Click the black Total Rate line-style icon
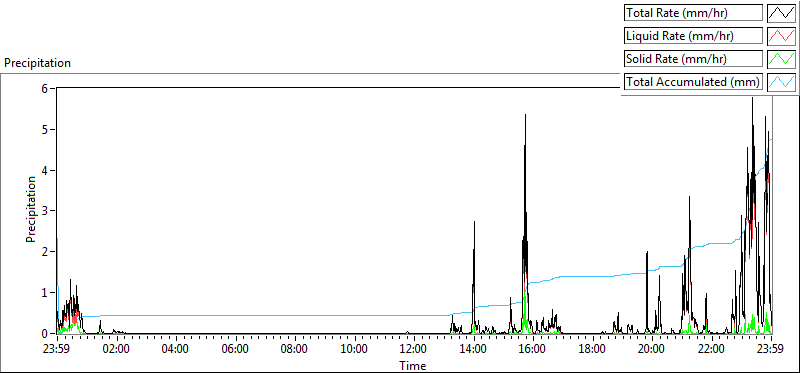800x373 pixels. point(781,13)
